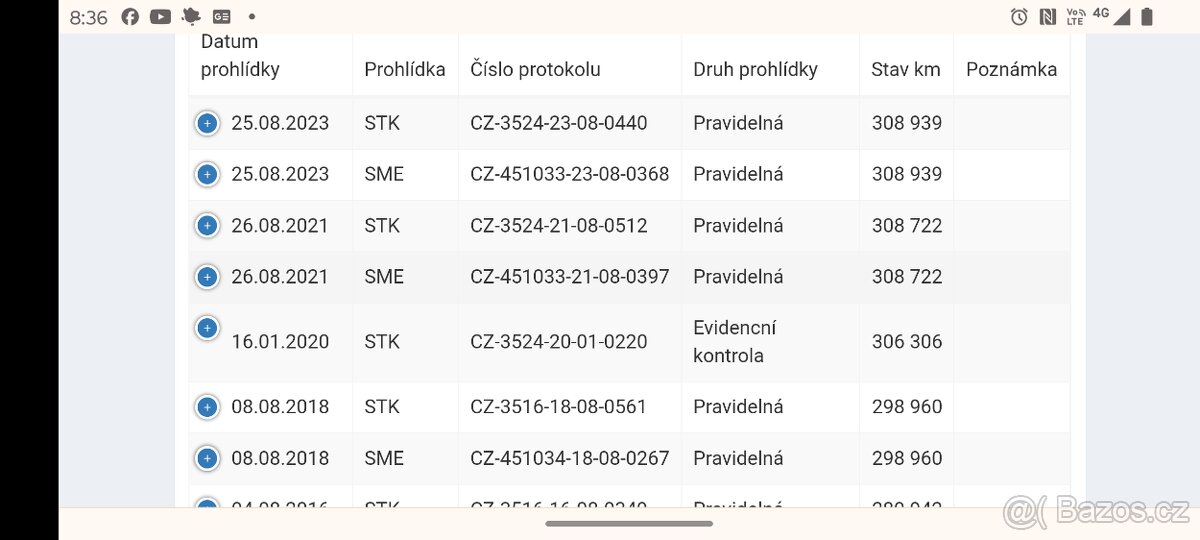Viewport: 1200px width, 540px height.
Task: Tap the YouTube notification icon
Action: [160, 17]
